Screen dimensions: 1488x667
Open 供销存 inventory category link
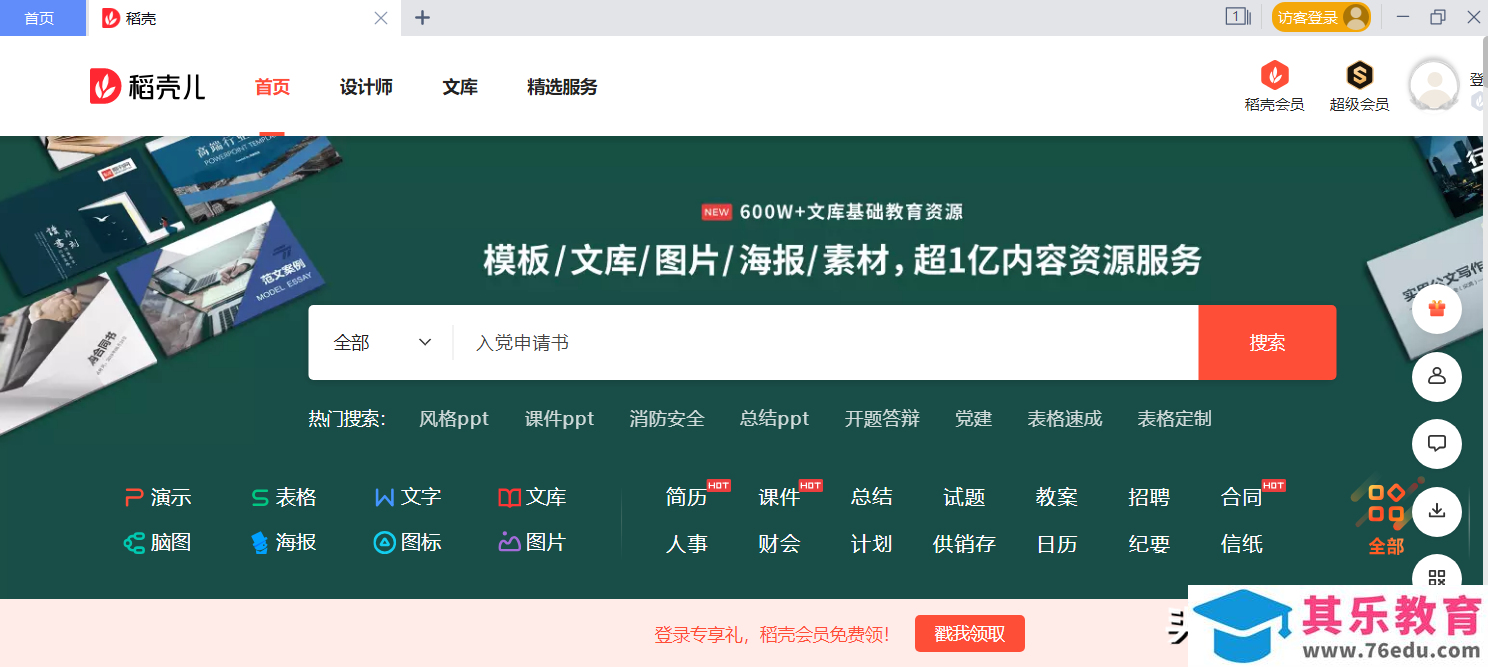[x=964, y=544]
